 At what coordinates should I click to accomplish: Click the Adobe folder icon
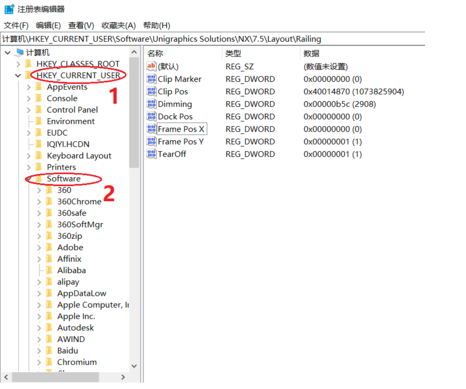(49, 247)
